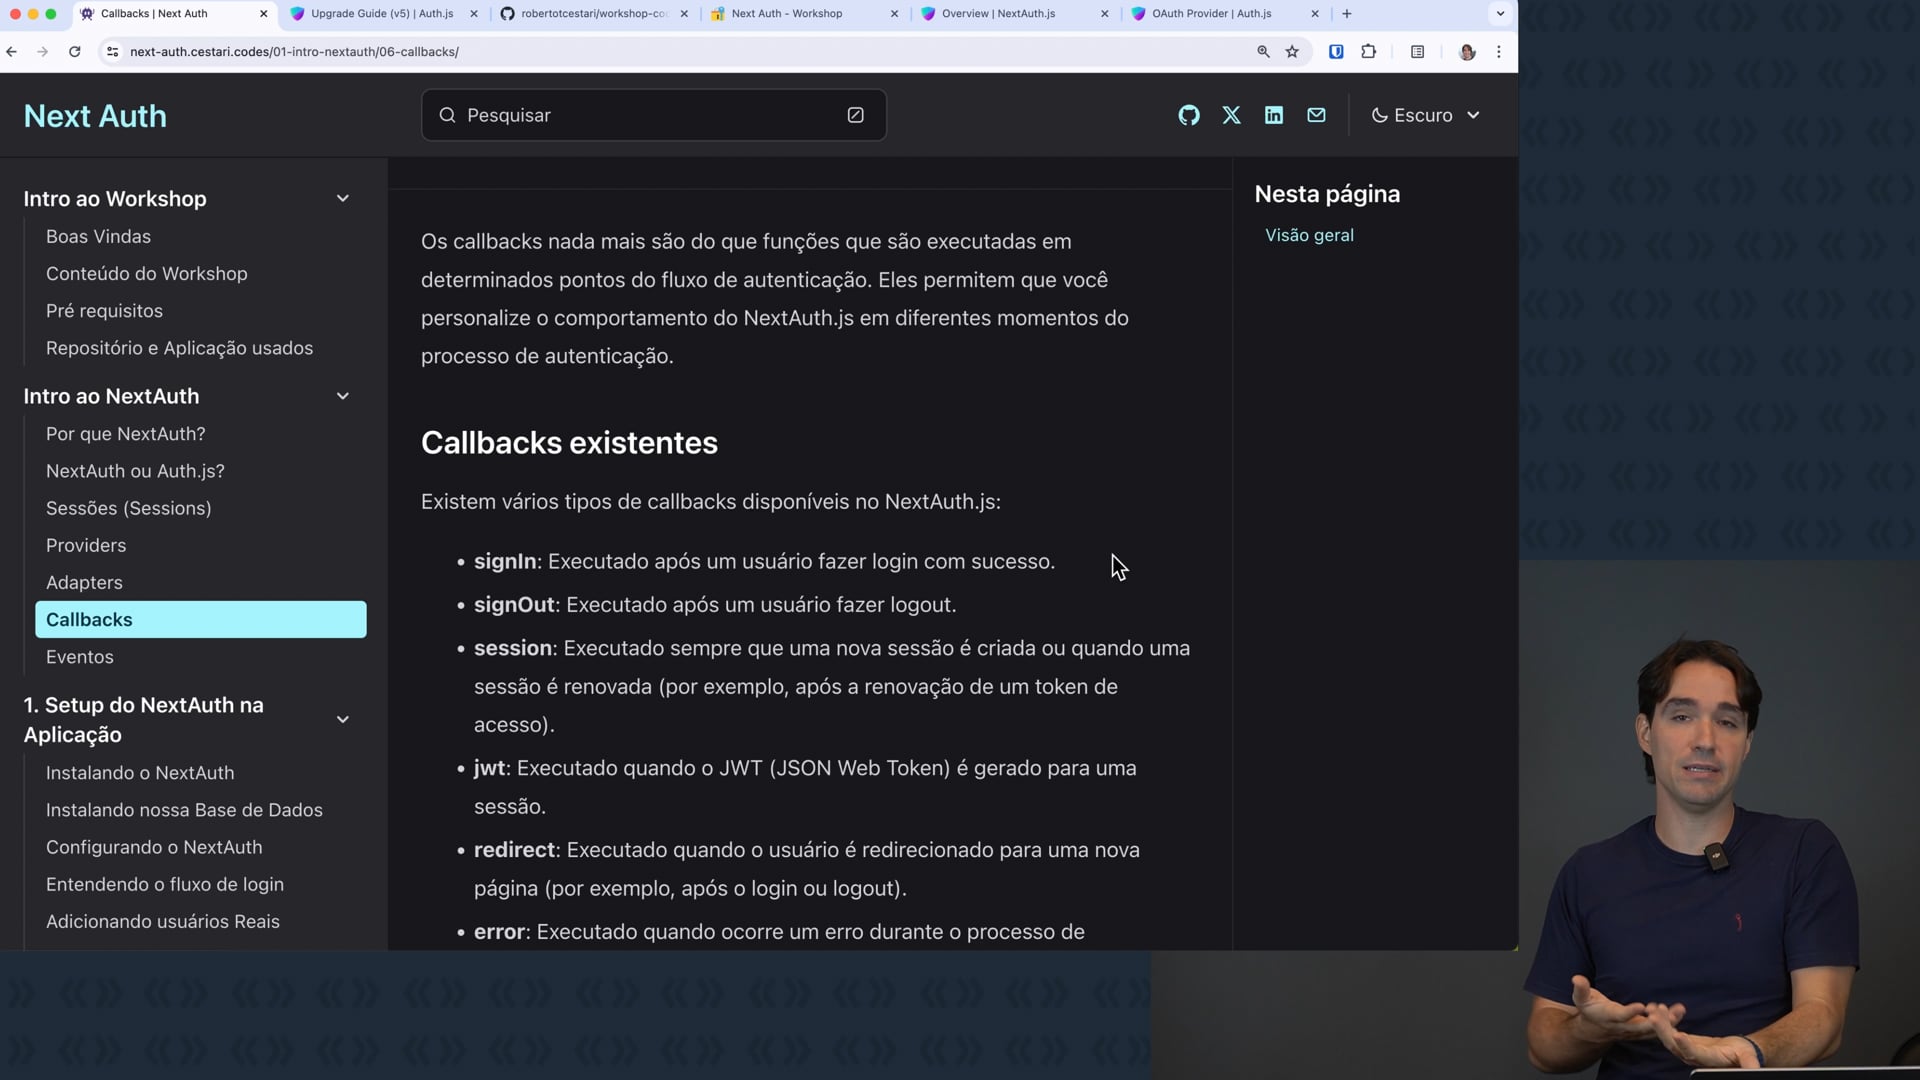Go to Visão geral page section

(x=1309, y=235)
